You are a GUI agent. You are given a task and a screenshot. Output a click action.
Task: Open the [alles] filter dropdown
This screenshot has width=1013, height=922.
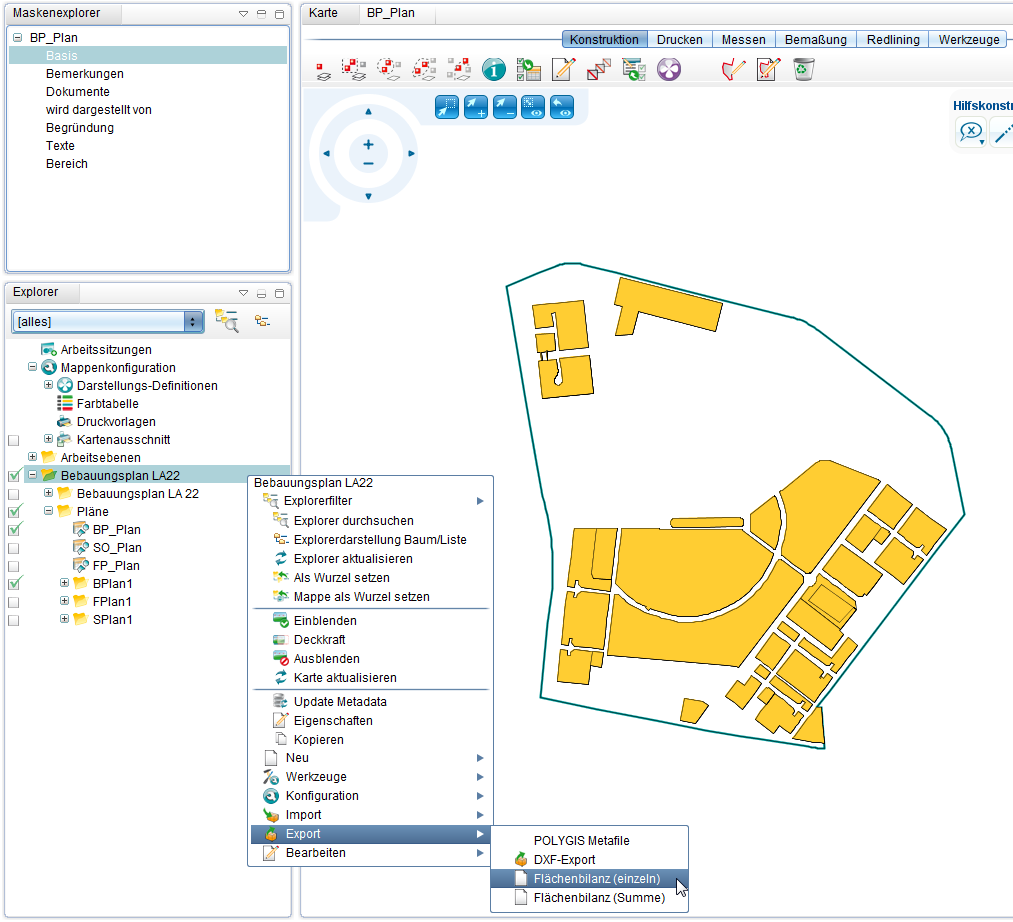pos(193,321)
